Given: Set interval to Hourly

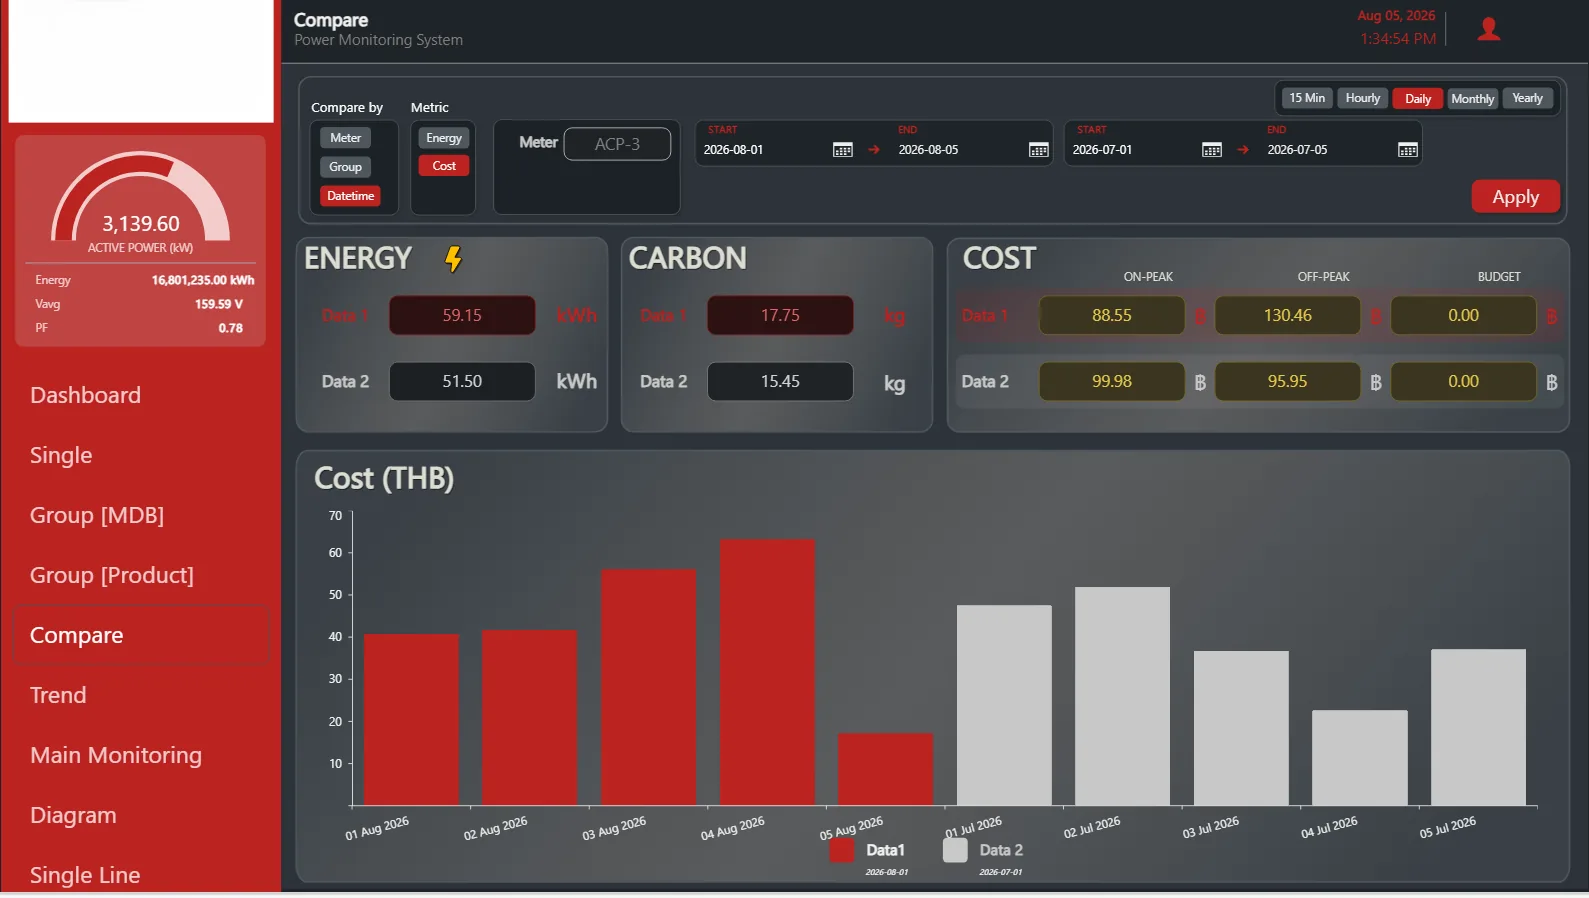Looking at the screenshot, I should coord(1362,98).
